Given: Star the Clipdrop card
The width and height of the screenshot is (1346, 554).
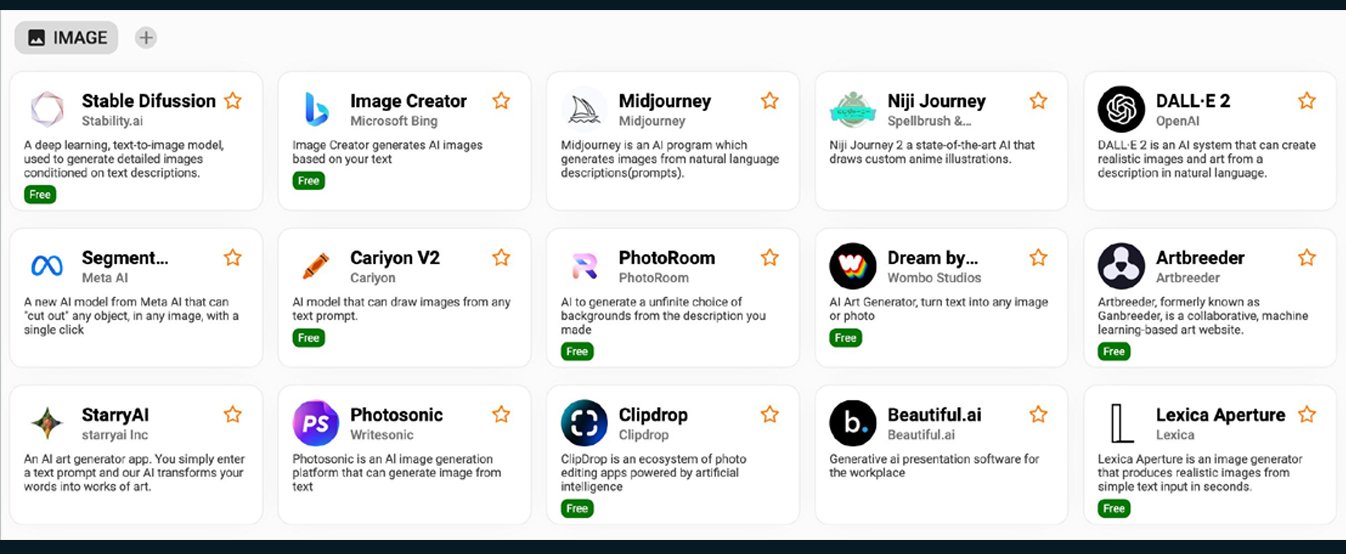Looking at the screenshot, I should coord(770,414).
